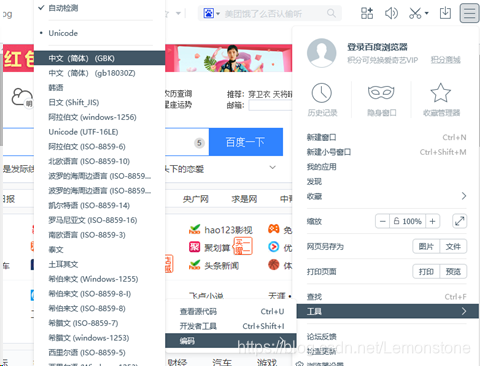Open 我的应用 menu item
480x366 pixels.
[387, 167]
